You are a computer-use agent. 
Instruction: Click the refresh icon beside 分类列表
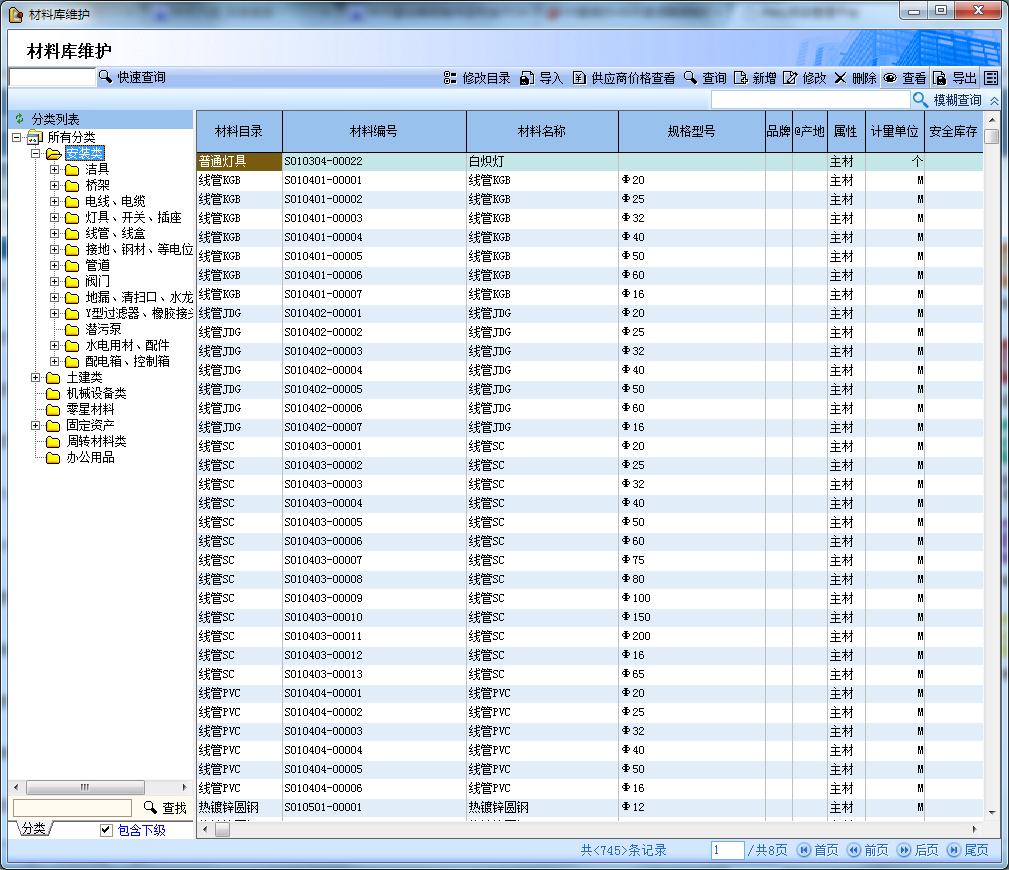(x=19, y=119)
